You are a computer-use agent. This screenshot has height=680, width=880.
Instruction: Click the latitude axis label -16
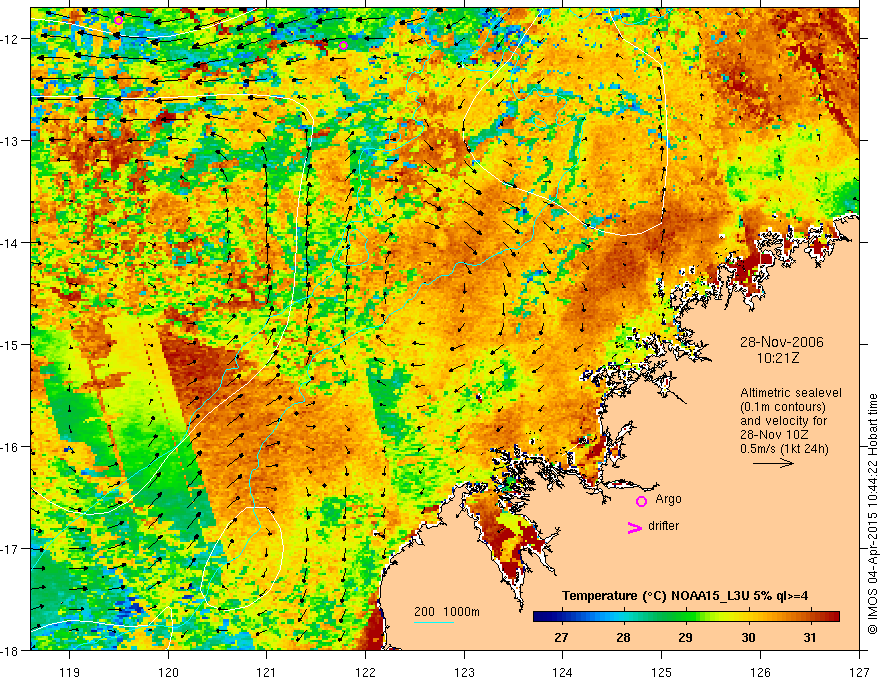(x=9, y=447)
